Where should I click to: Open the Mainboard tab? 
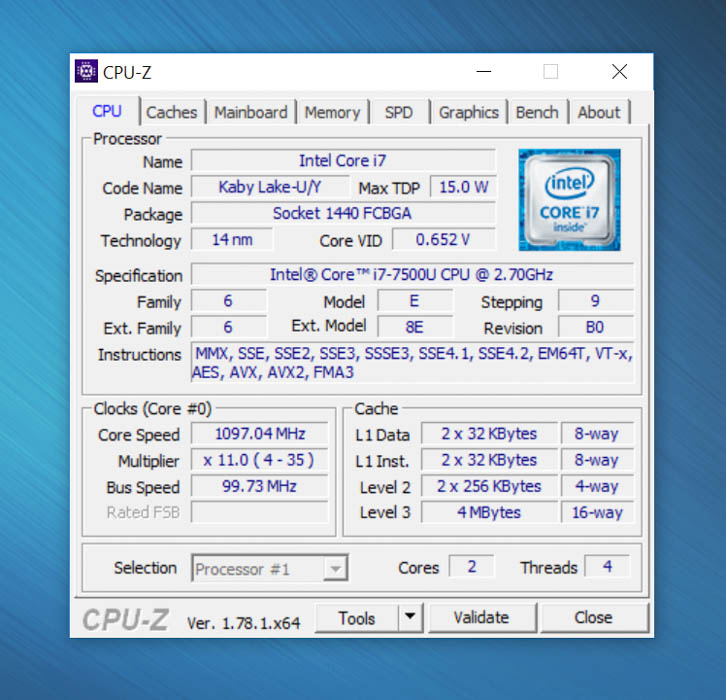[250, 112]
